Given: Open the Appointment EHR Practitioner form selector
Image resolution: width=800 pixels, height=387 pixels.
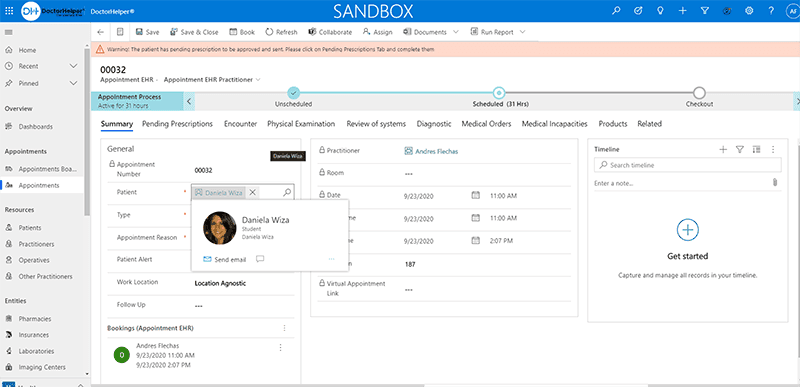Looking at the screenshot, I should point(212,80).
